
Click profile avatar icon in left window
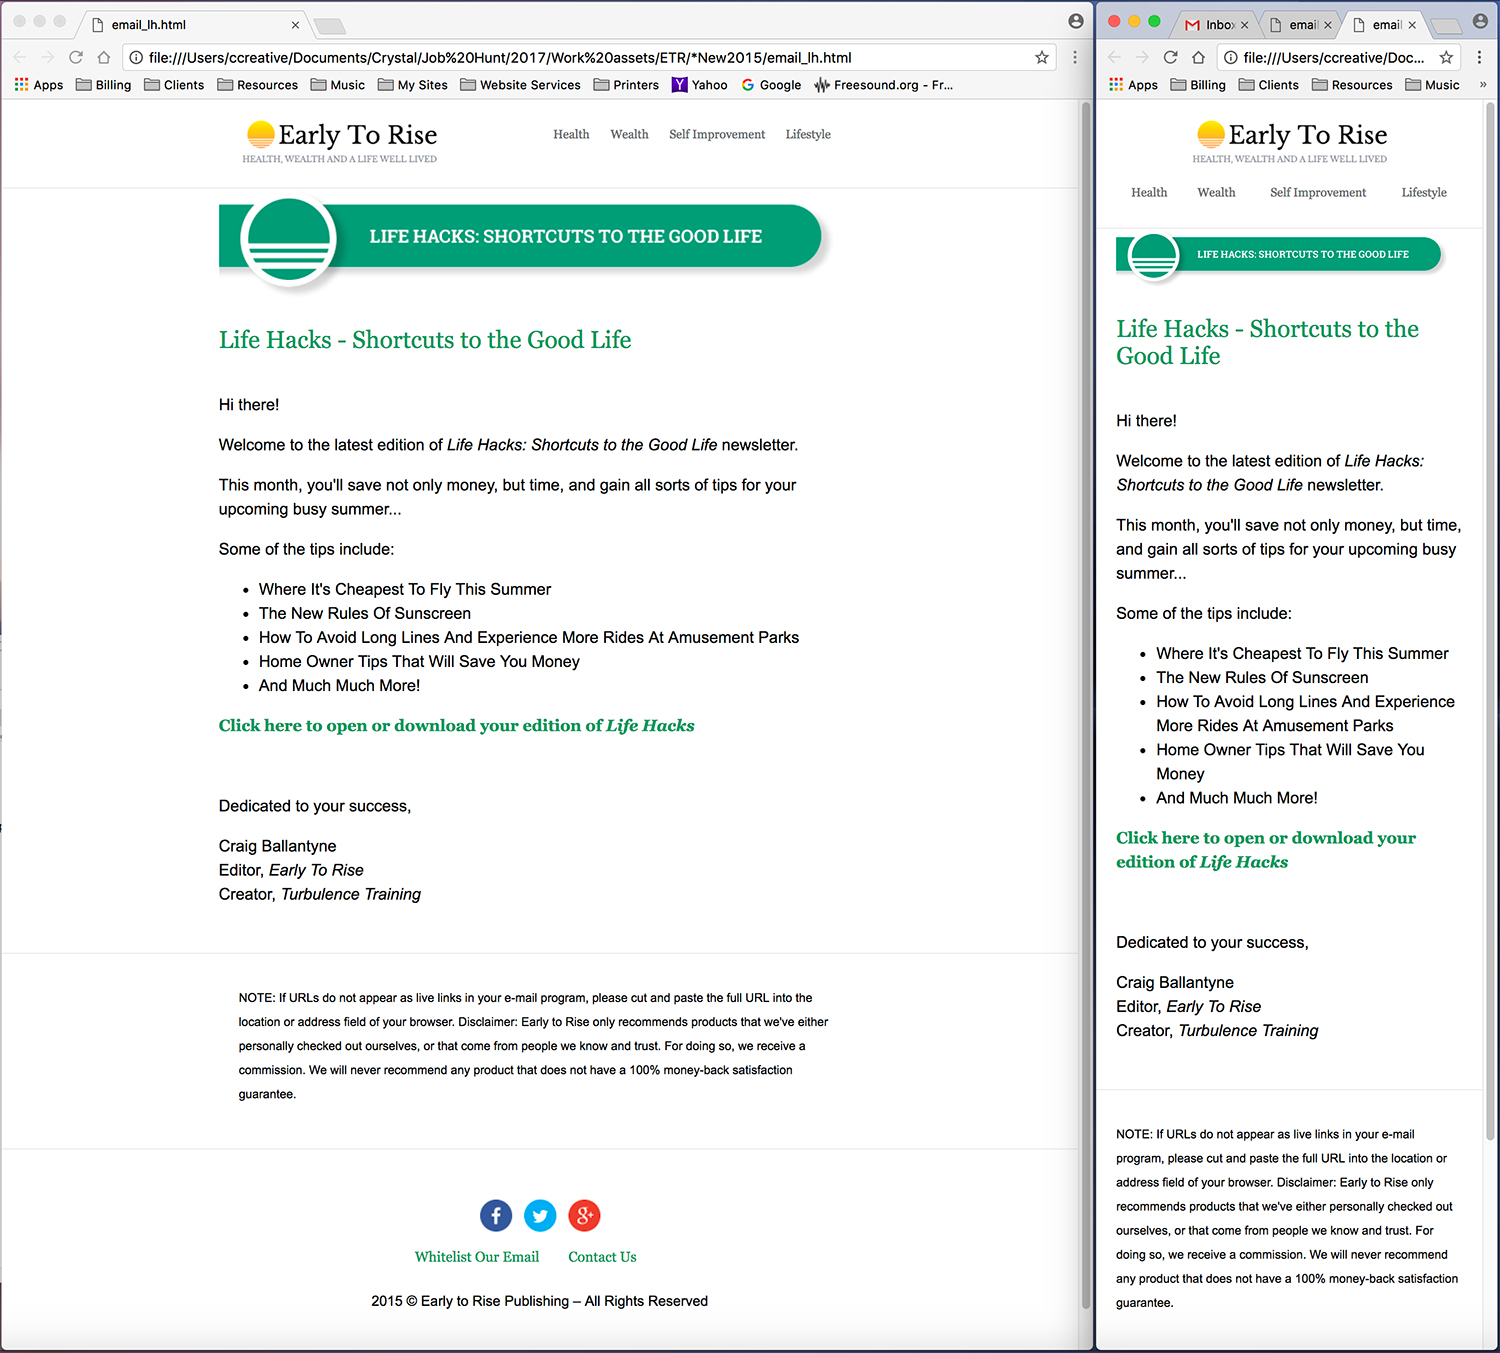click(x=1076, y=21)
